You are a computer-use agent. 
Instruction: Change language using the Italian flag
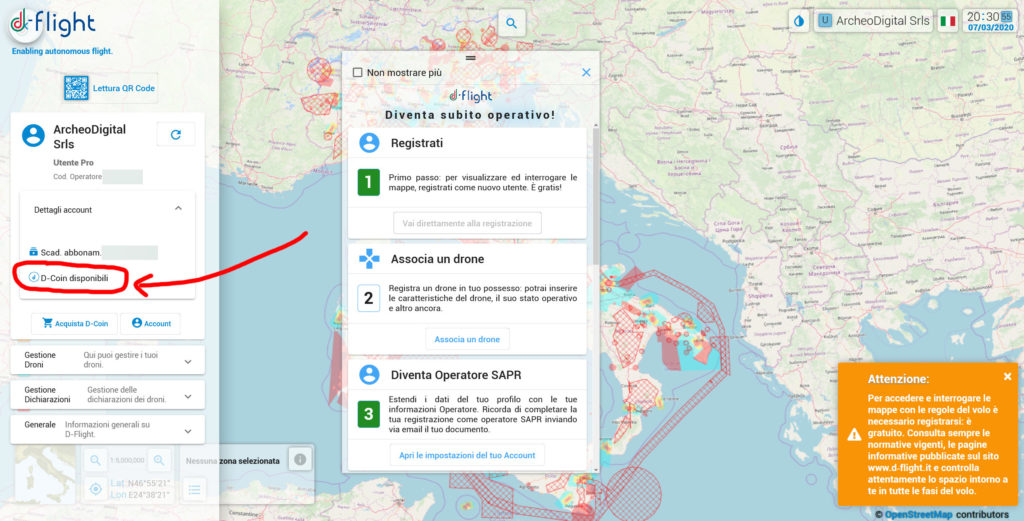948,21
